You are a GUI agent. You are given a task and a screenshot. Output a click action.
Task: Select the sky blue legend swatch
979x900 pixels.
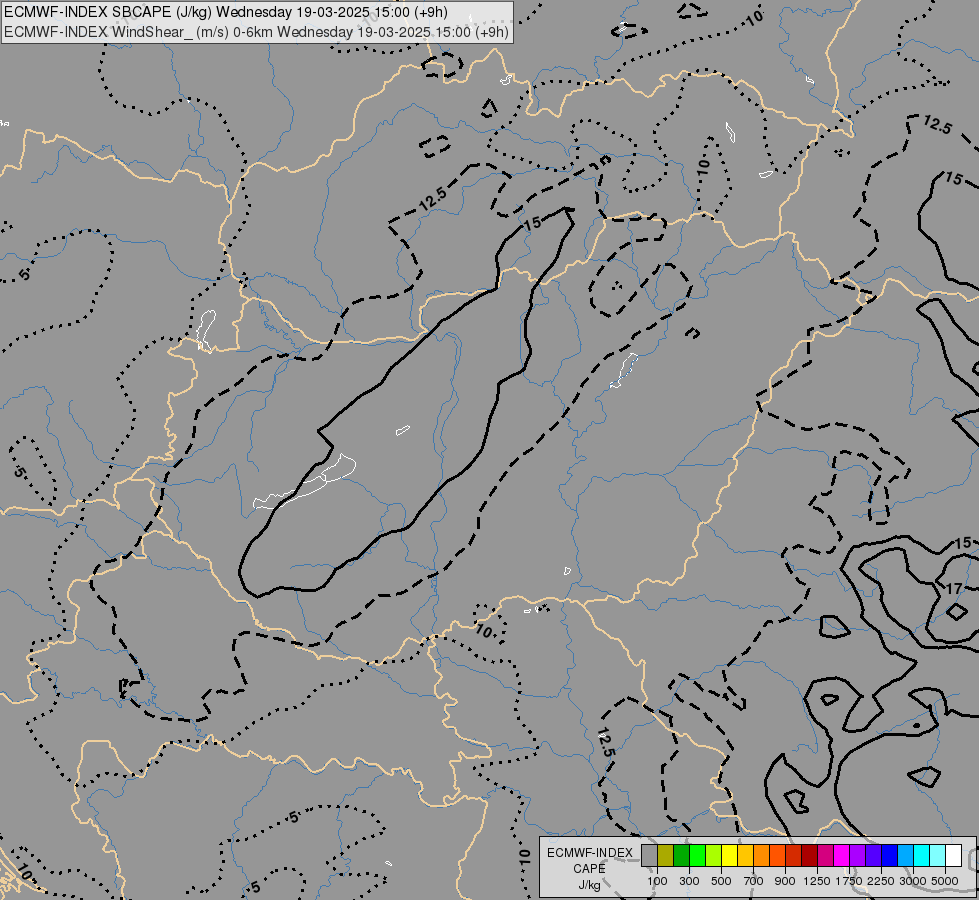click(905, 855)
